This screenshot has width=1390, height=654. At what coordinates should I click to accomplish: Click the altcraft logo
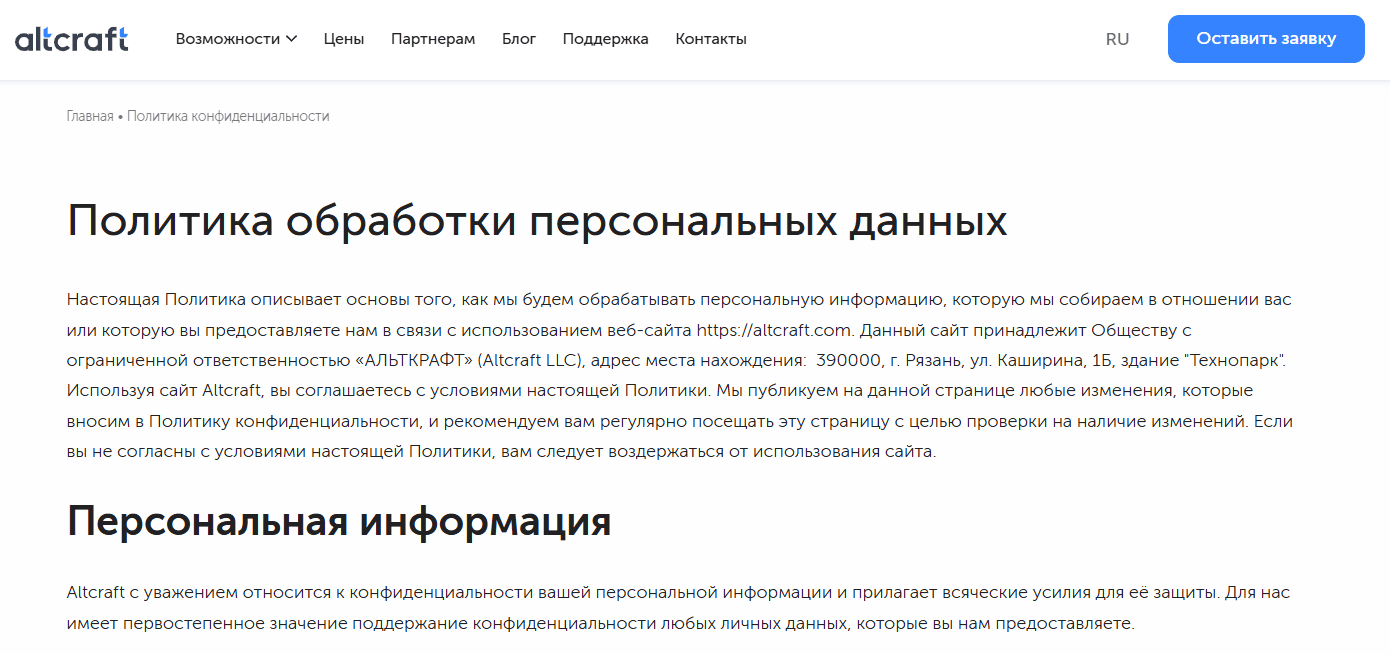(x=71, y=39)
